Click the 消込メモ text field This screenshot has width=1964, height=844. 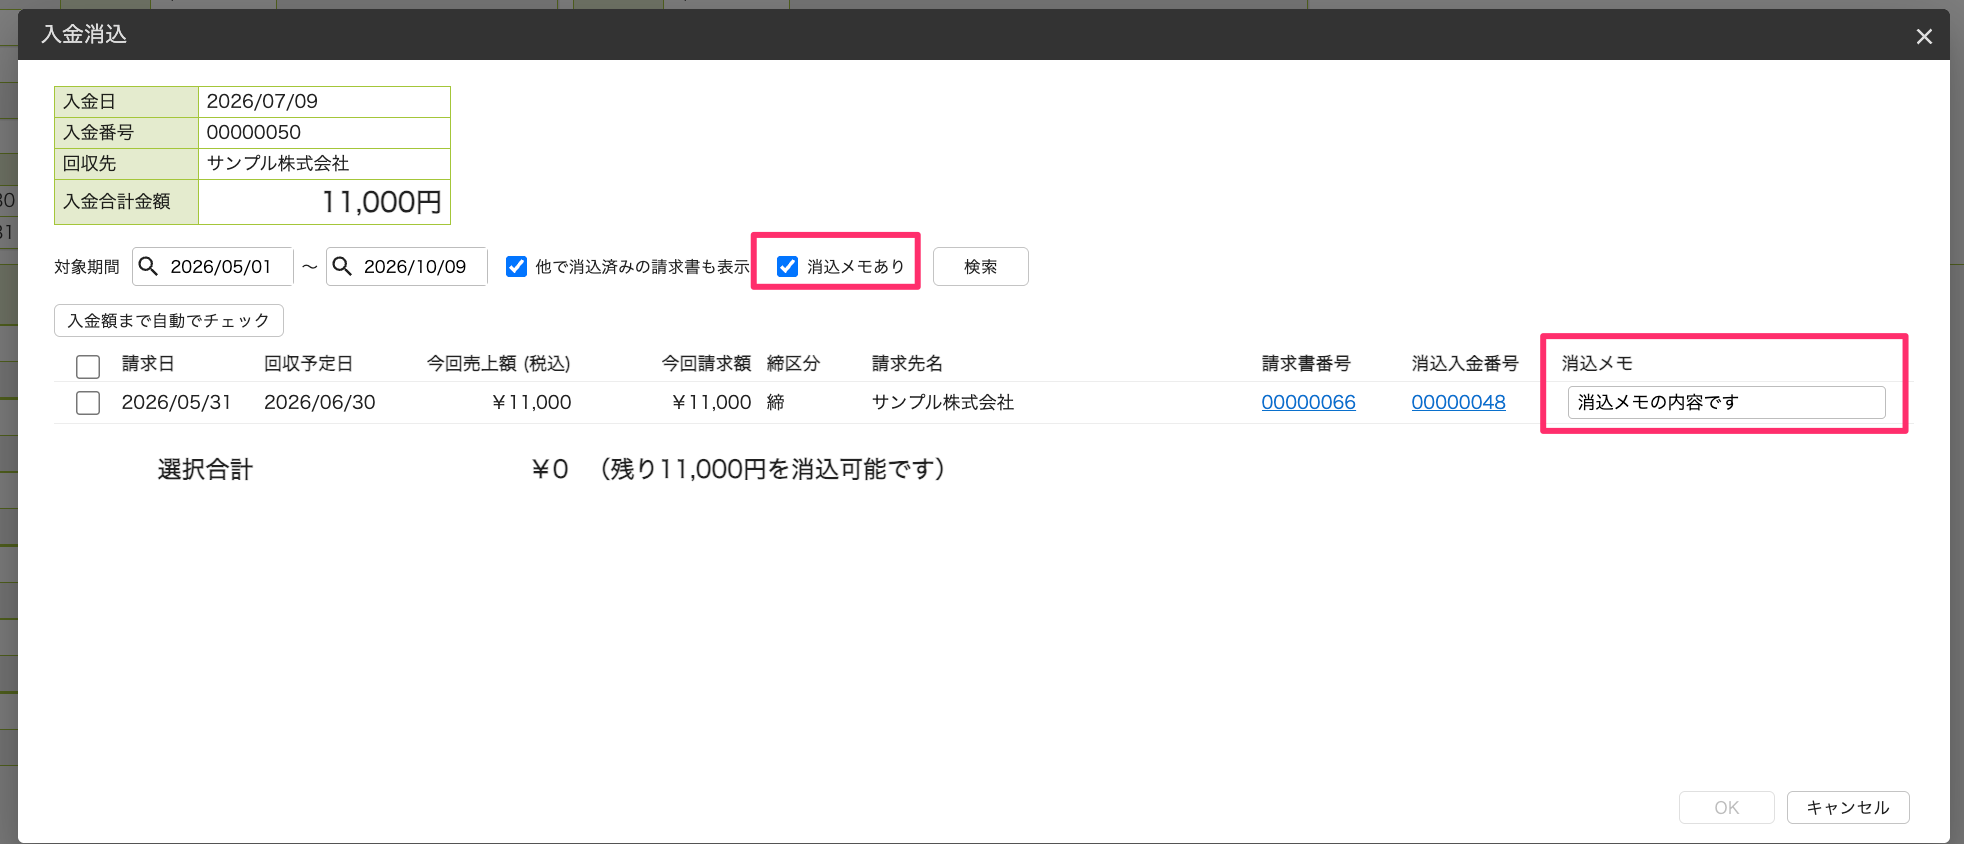click(1726, 402)
